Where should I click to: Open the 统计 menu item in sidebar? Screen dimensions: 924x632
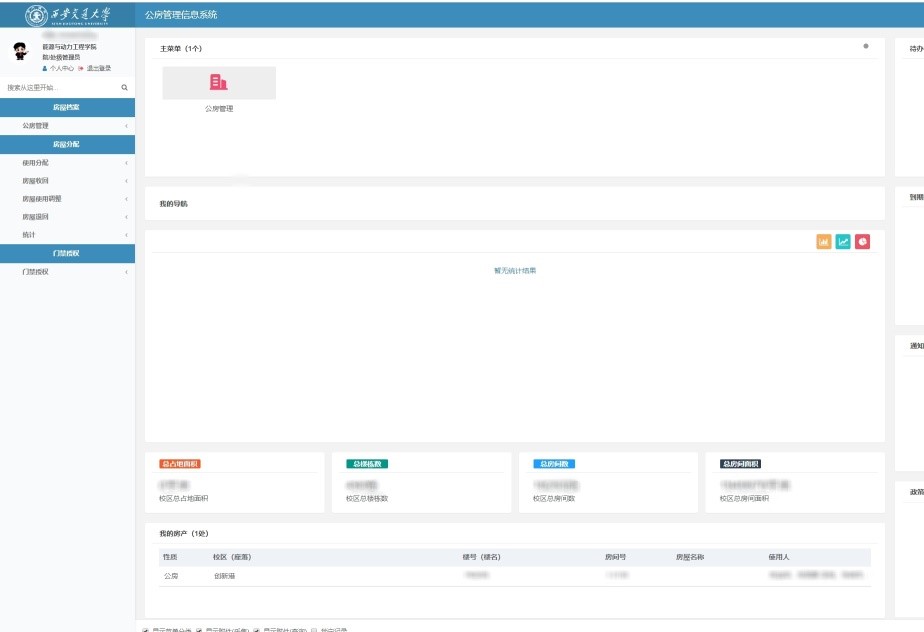pos(67,235)
